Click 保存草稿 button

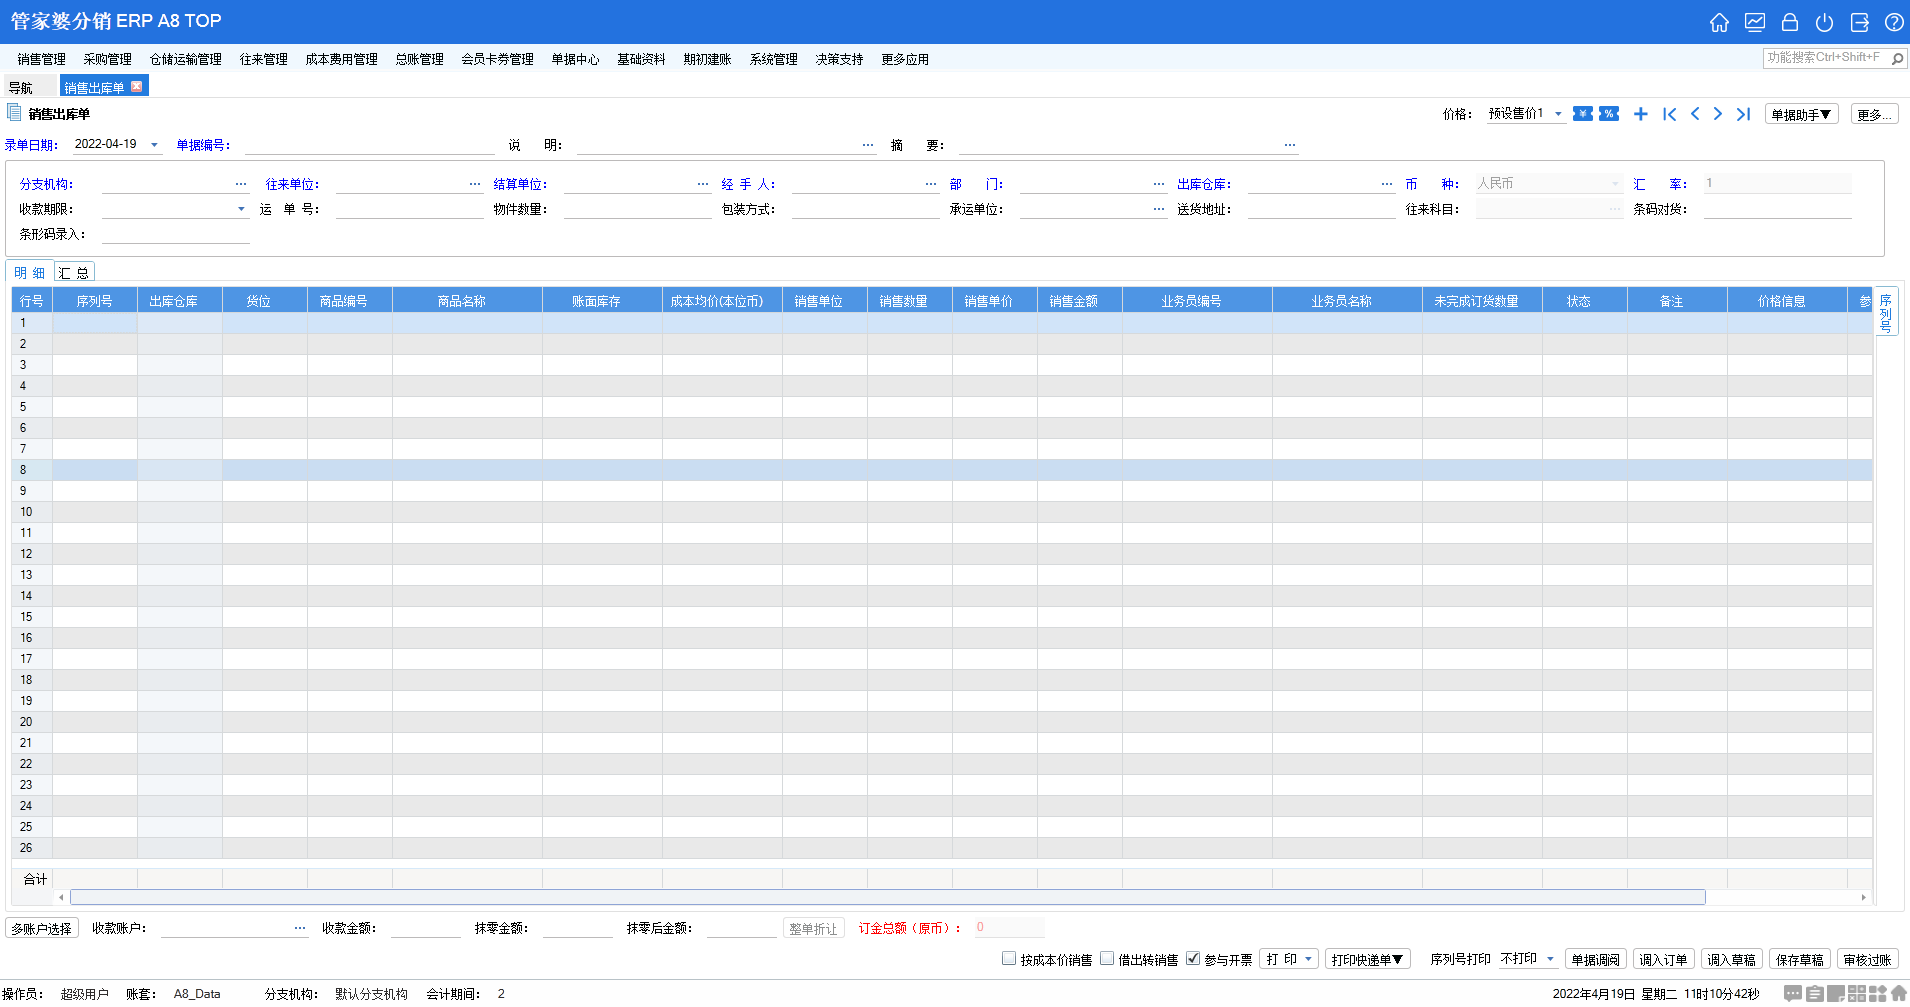click(1799, 959)
